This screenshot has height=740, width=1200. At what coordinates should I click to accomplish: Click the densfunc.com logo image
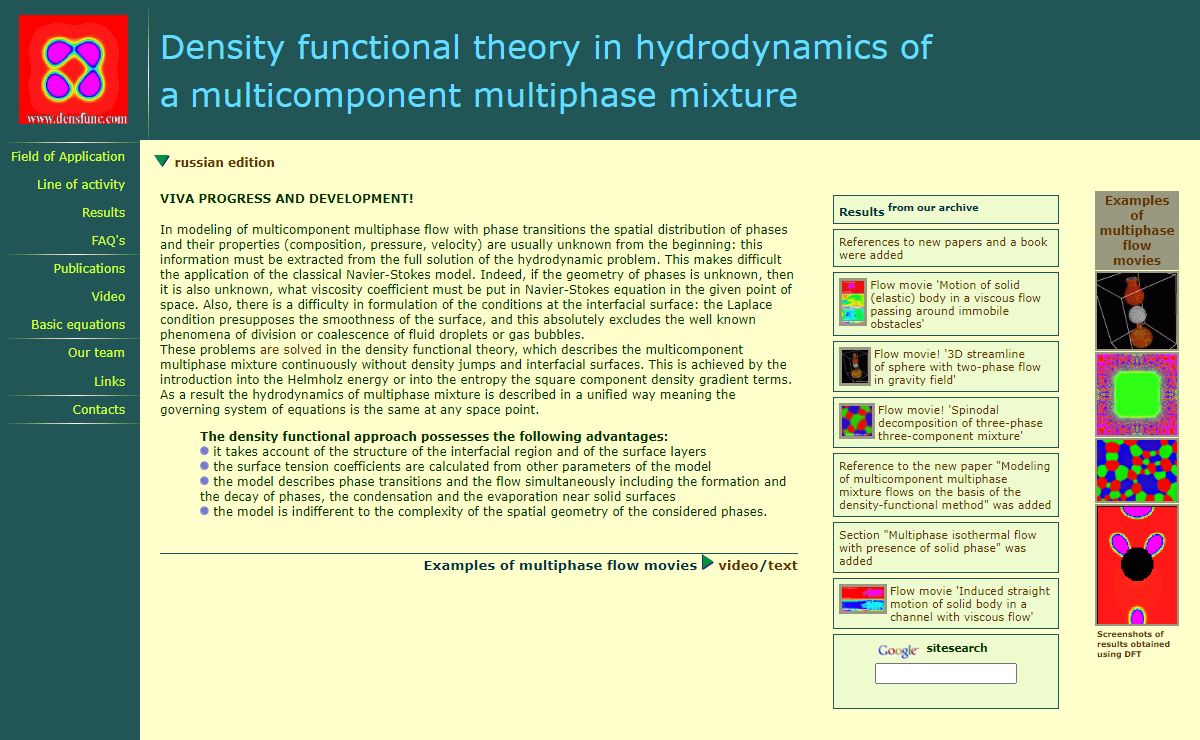click(73, 70)
